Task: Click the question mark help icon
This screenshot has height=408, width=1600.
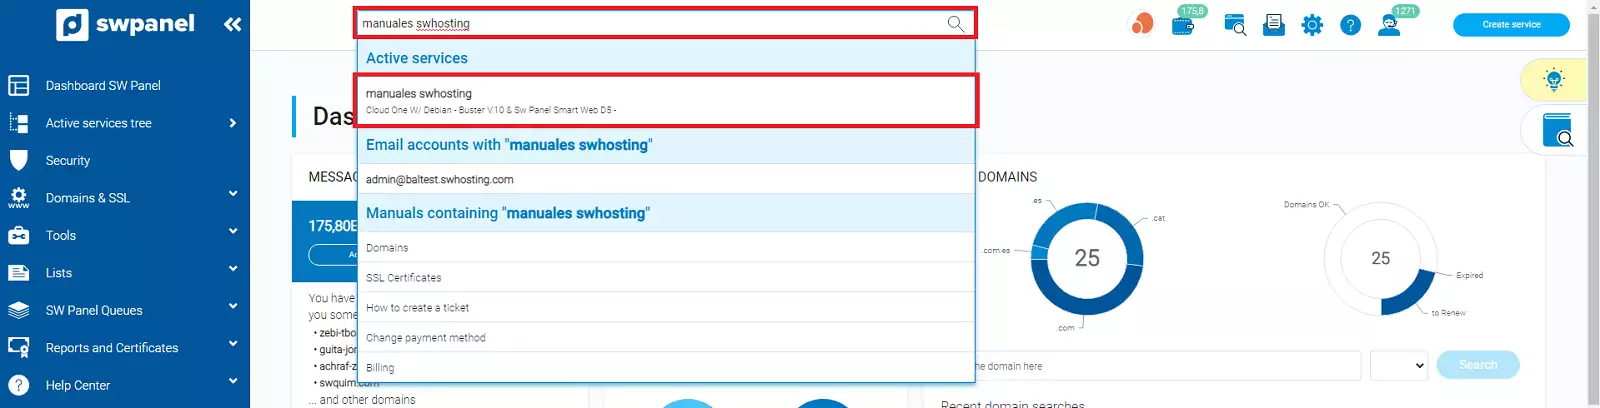Action: pos(1350,25)
